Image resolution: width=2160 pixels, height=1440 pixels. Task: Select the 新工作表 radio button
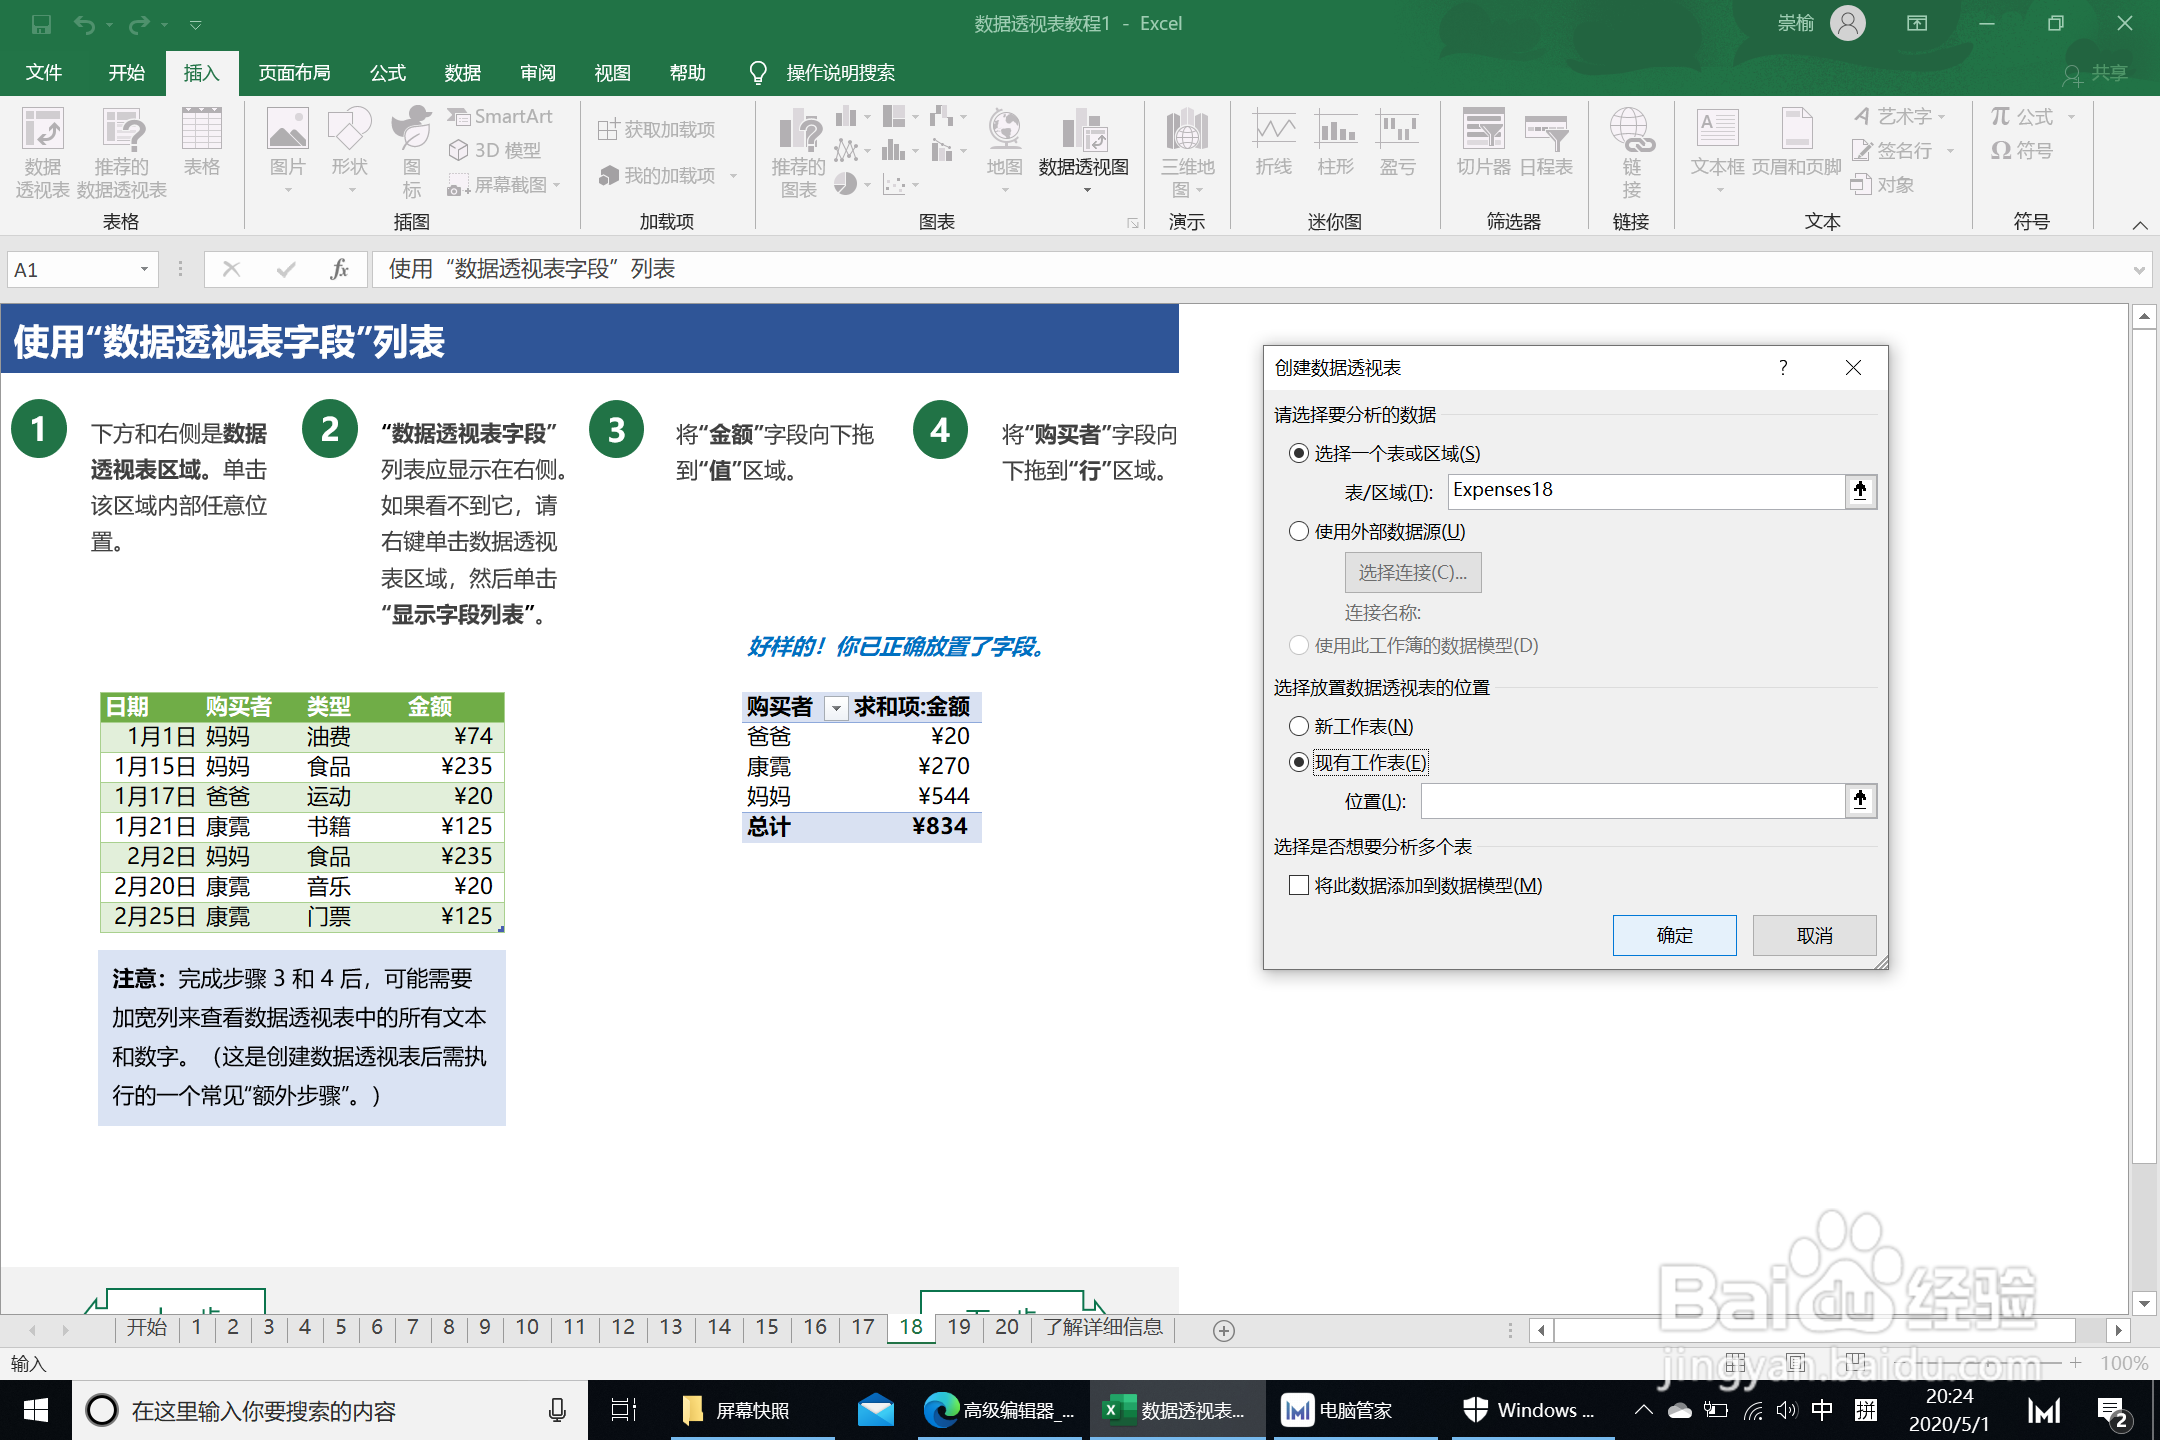tap(1298, 726)
